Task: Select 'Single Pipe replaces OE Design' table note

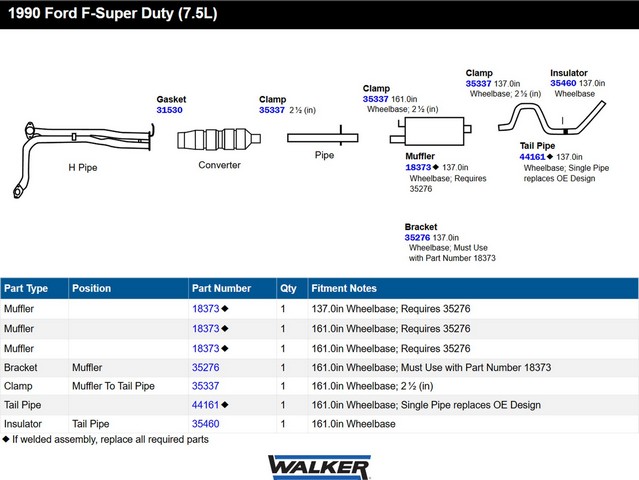Action: tap(471, 405)
